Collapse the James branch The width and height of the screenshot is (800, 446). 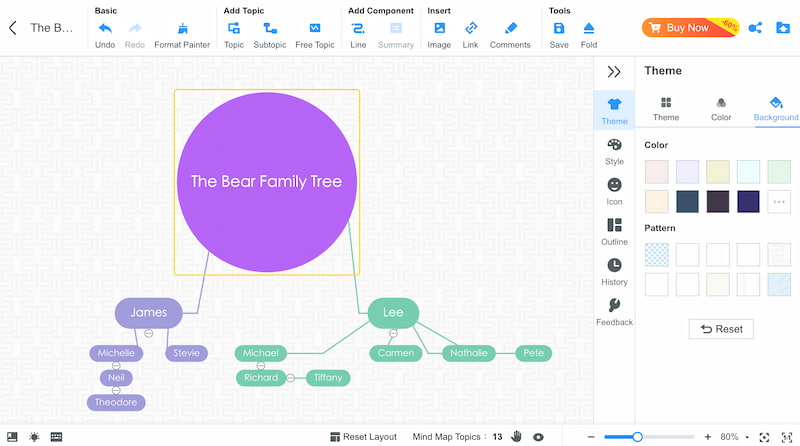[148, 333]
